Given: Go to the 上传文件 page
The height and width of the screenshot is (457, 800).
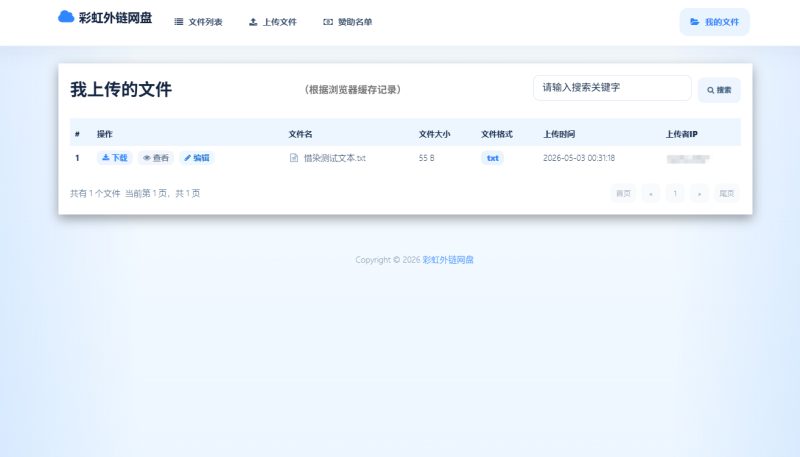Looking at the screenshot, I should 272,22.
